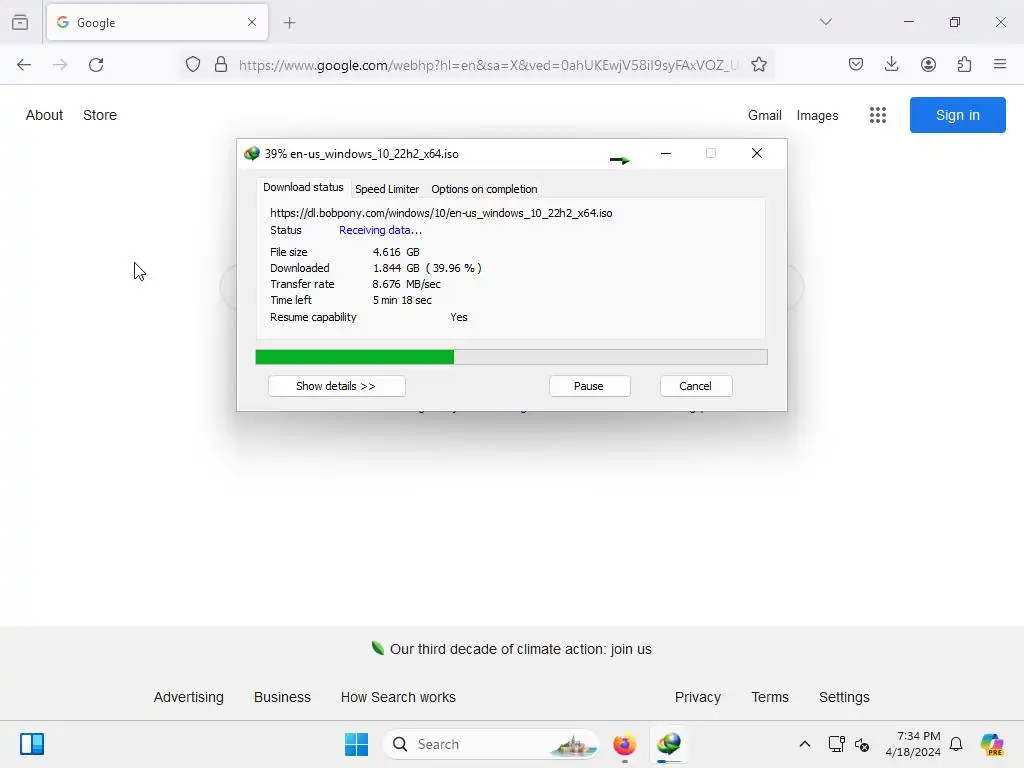This screenshot has width=1024, height=768.
Task: Open the Google About link
Action: coord(44,115)
